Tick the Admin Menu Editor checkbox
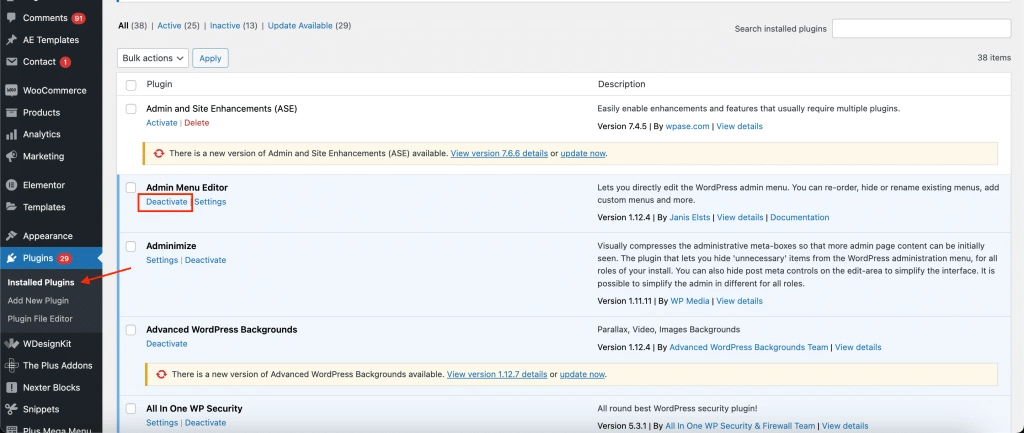The width and height of the screenshot is (1024, 433). coord(131,188)
